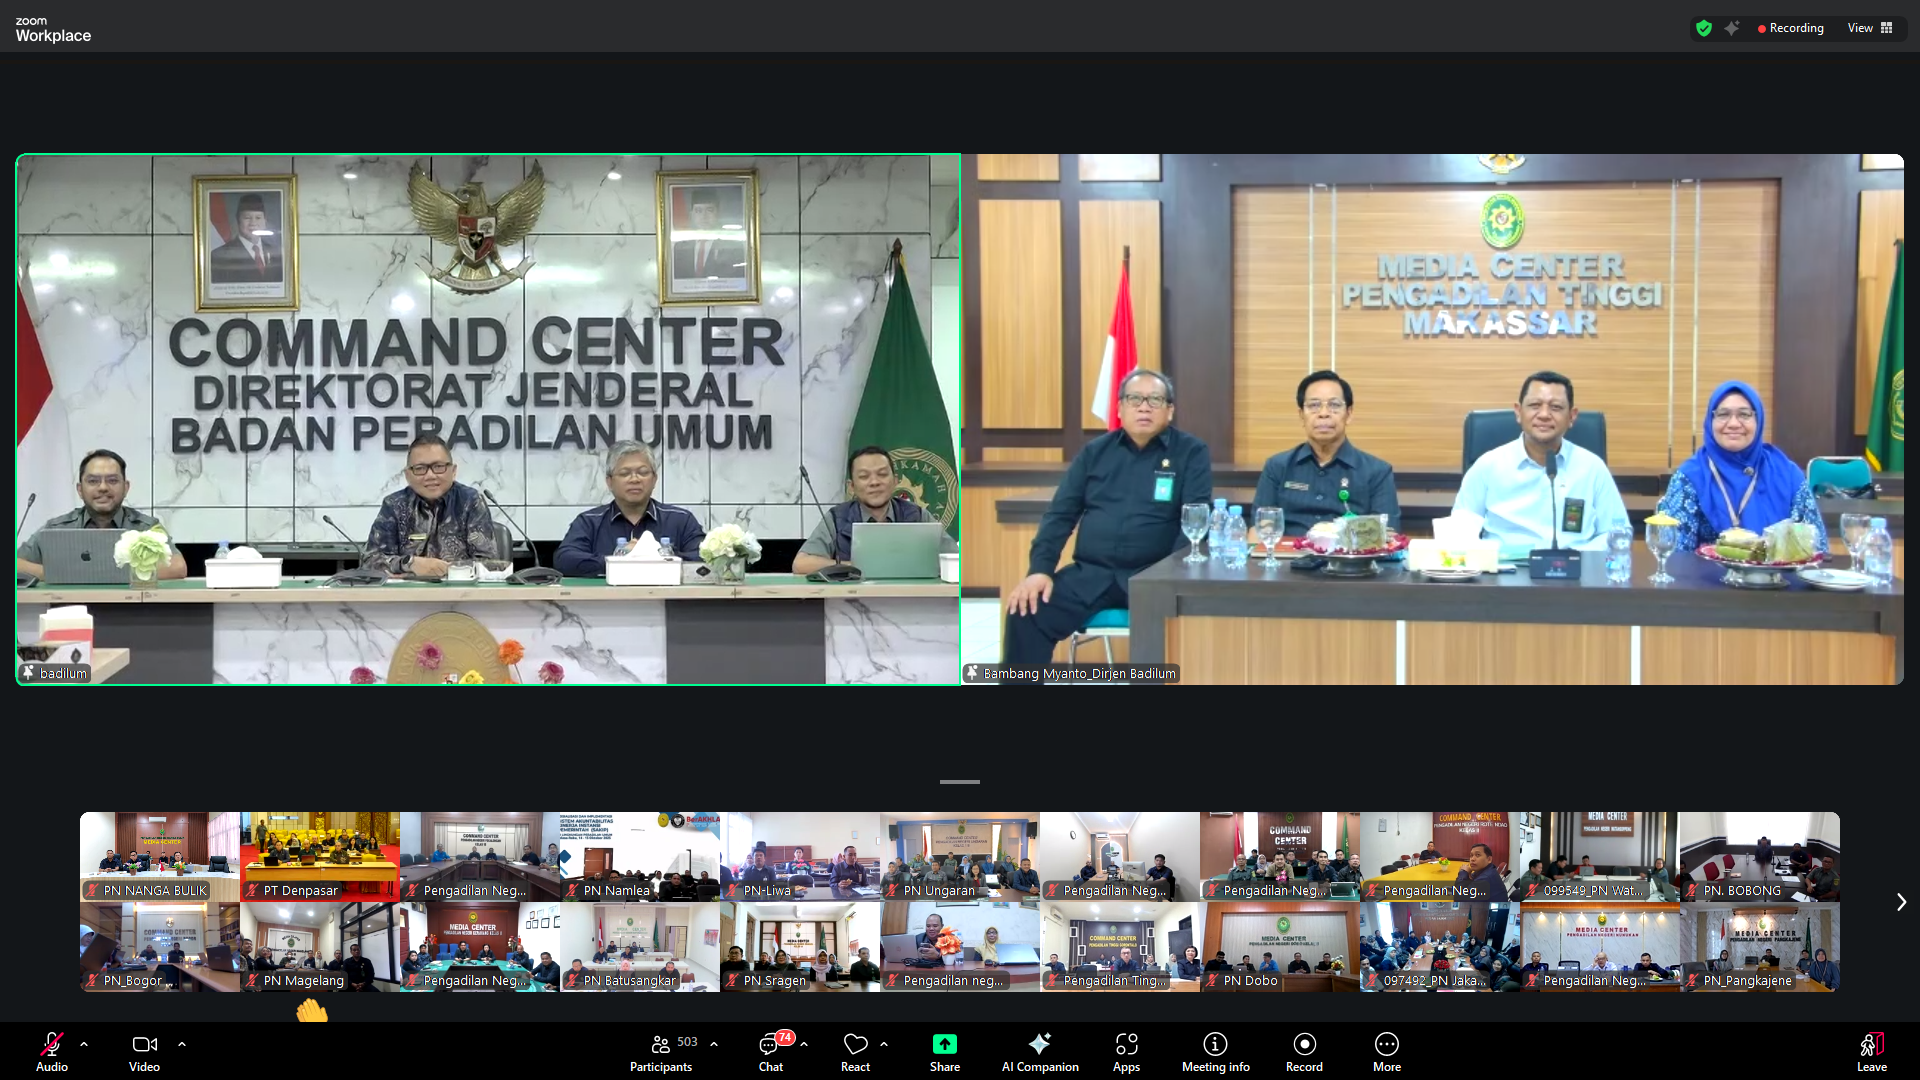1920x1080 pixels.
Task: Click the green encryption shield icon
Action: pyautogui.click(x=1704, y=28)
